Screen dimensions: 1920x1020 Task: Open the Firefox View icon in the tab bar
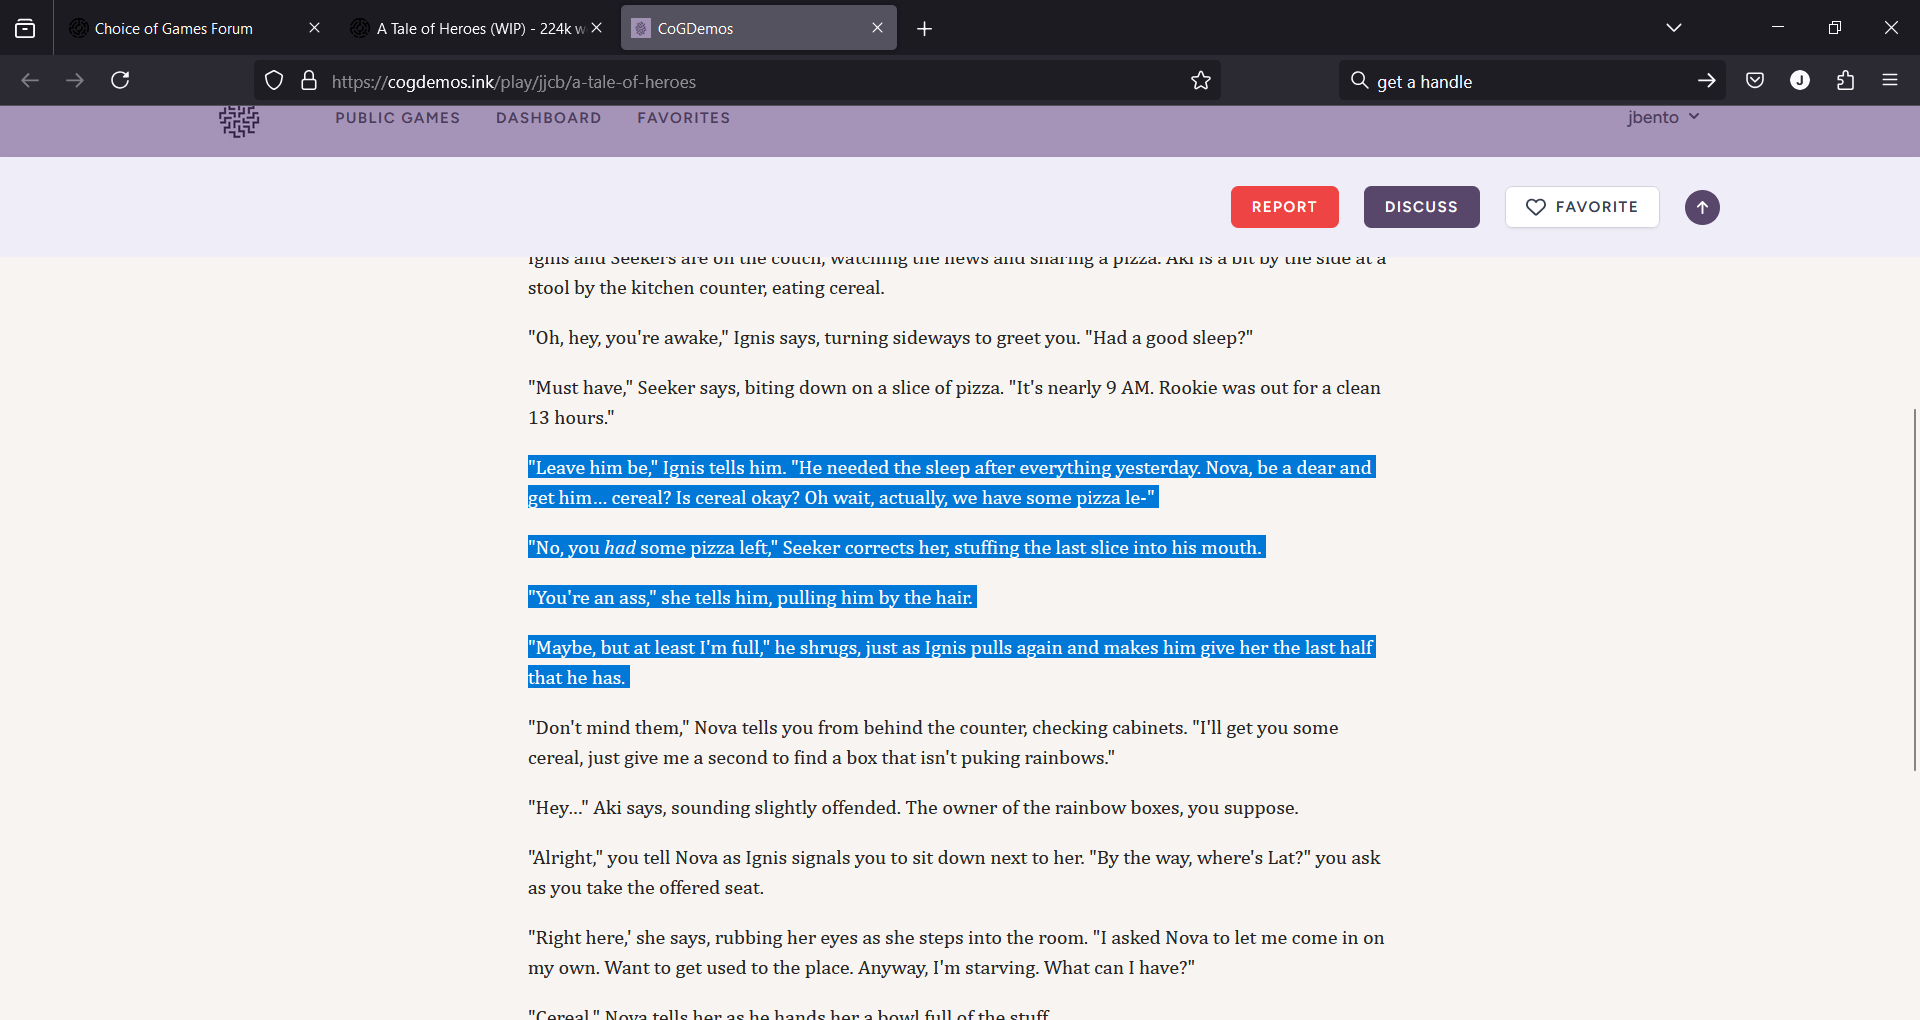(x=25, y=28)
